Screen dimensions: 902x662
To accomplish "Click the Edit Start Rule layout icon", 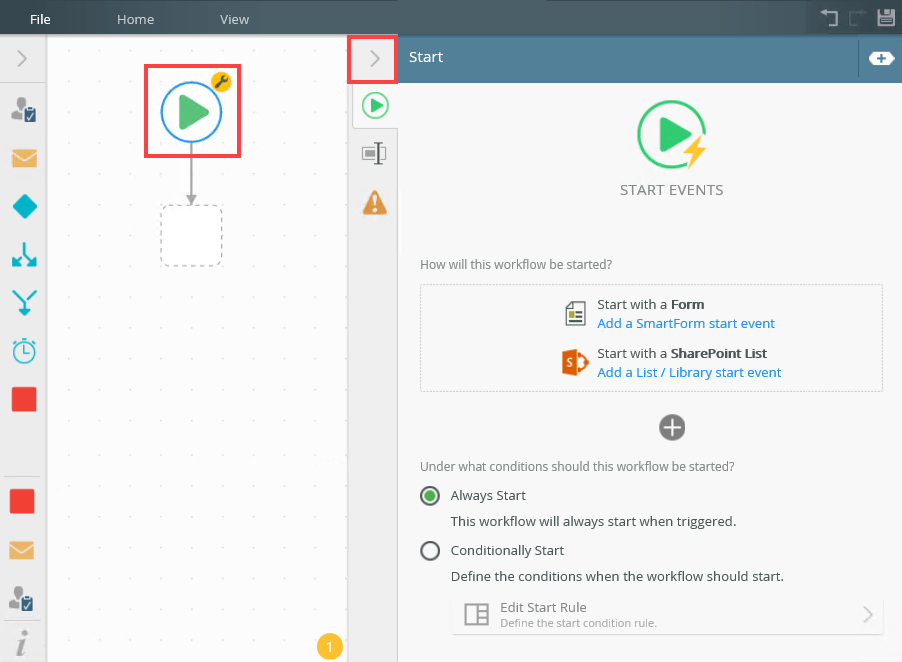I will [476, 615].
